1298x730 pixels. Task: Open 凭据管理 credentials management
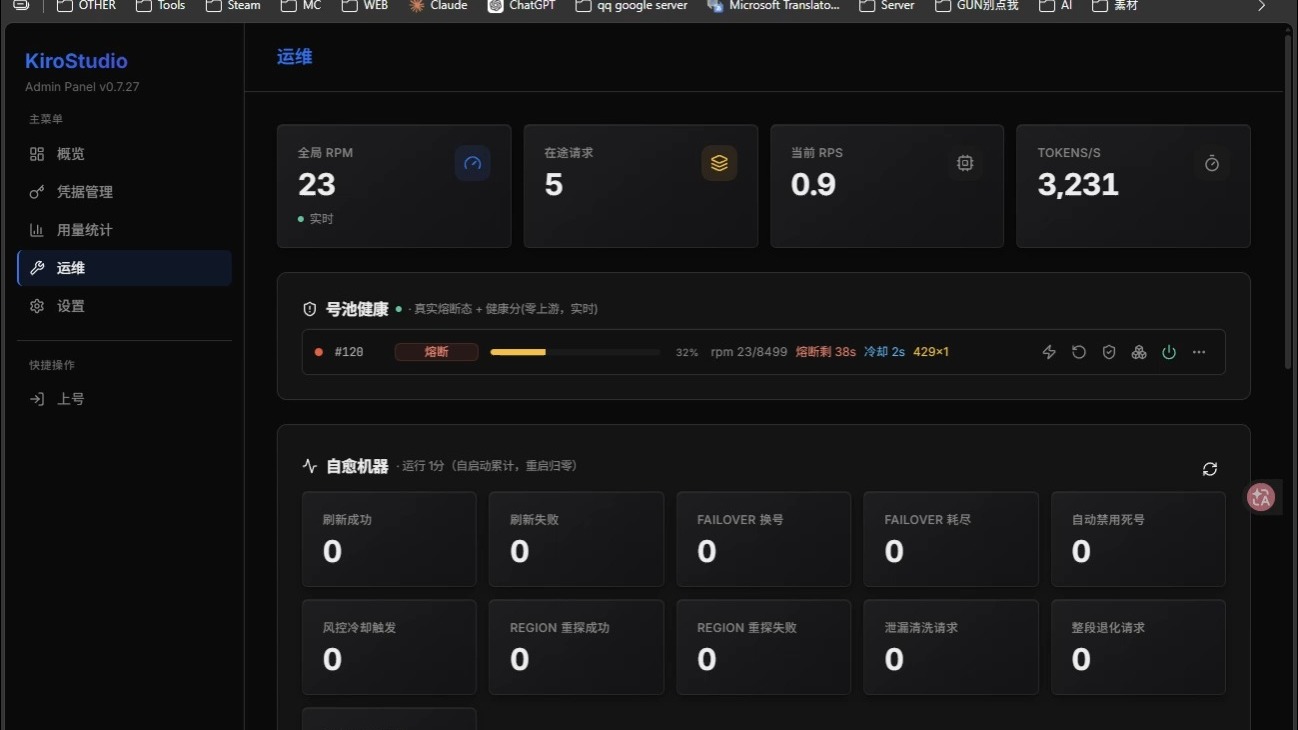[x=124, y=192]
